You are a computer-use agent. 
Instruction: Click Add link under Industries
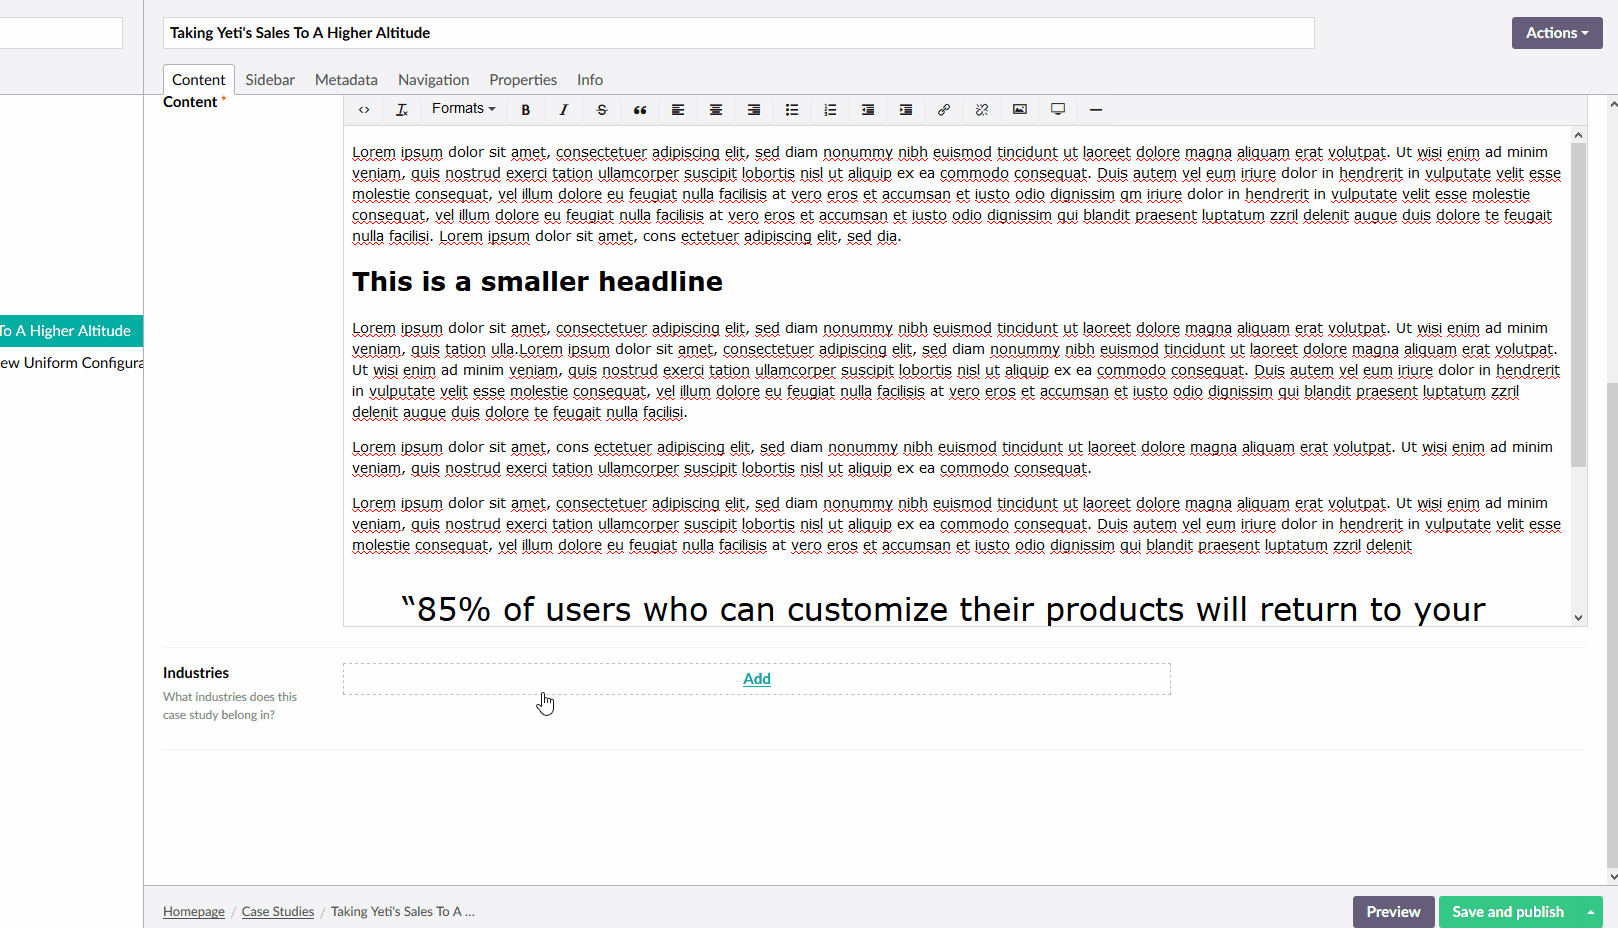757,679
